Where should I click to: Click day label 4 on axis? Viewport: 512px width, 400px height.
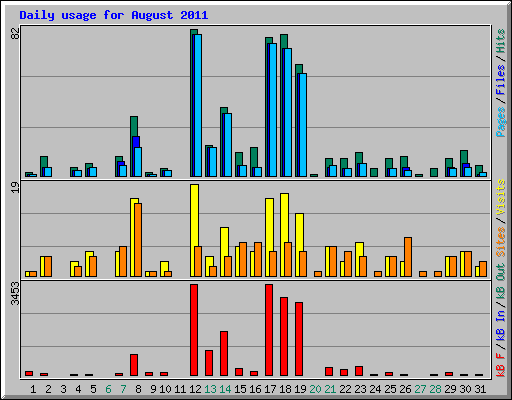[x=78, y=389]
